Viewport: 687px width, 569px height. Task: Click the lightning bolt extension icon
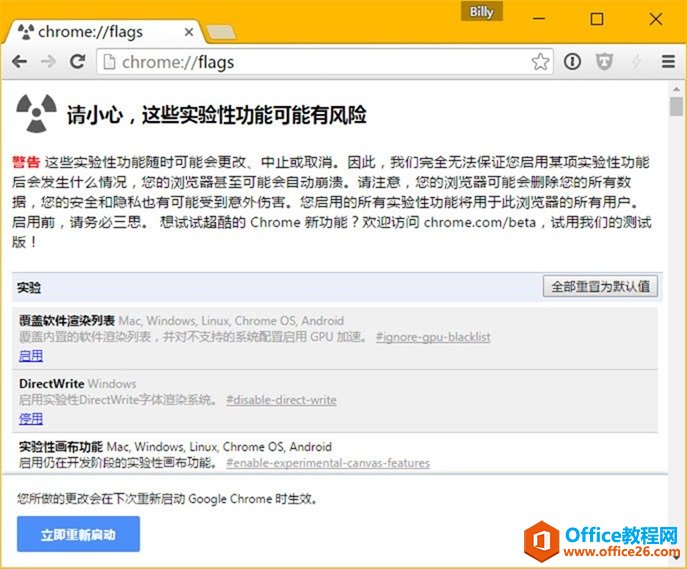click(x=636, y=62)
